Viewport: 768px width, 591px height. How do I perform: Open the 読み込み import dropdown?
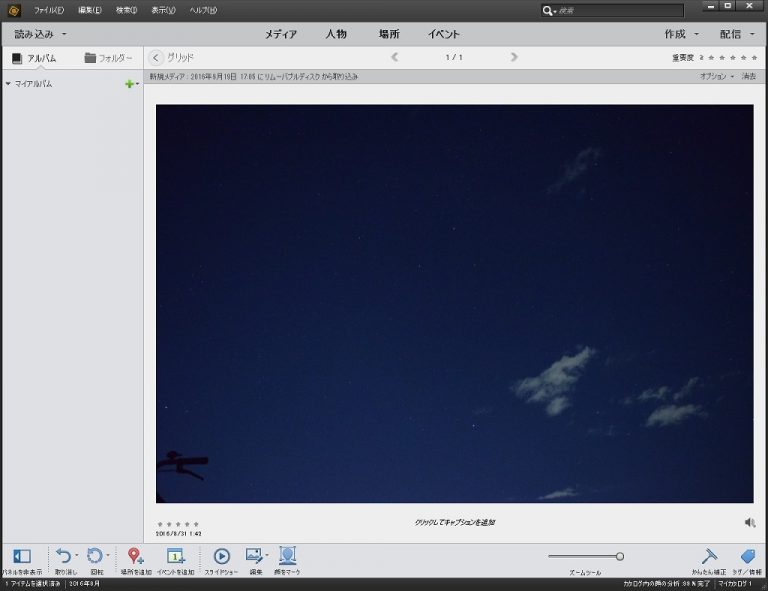40,34
